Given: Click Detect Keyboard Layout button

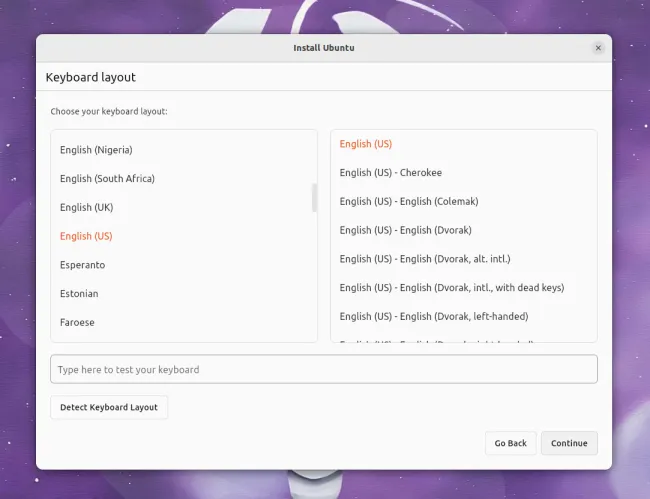Looking at the screenshot, I should (x=109, y=407).
